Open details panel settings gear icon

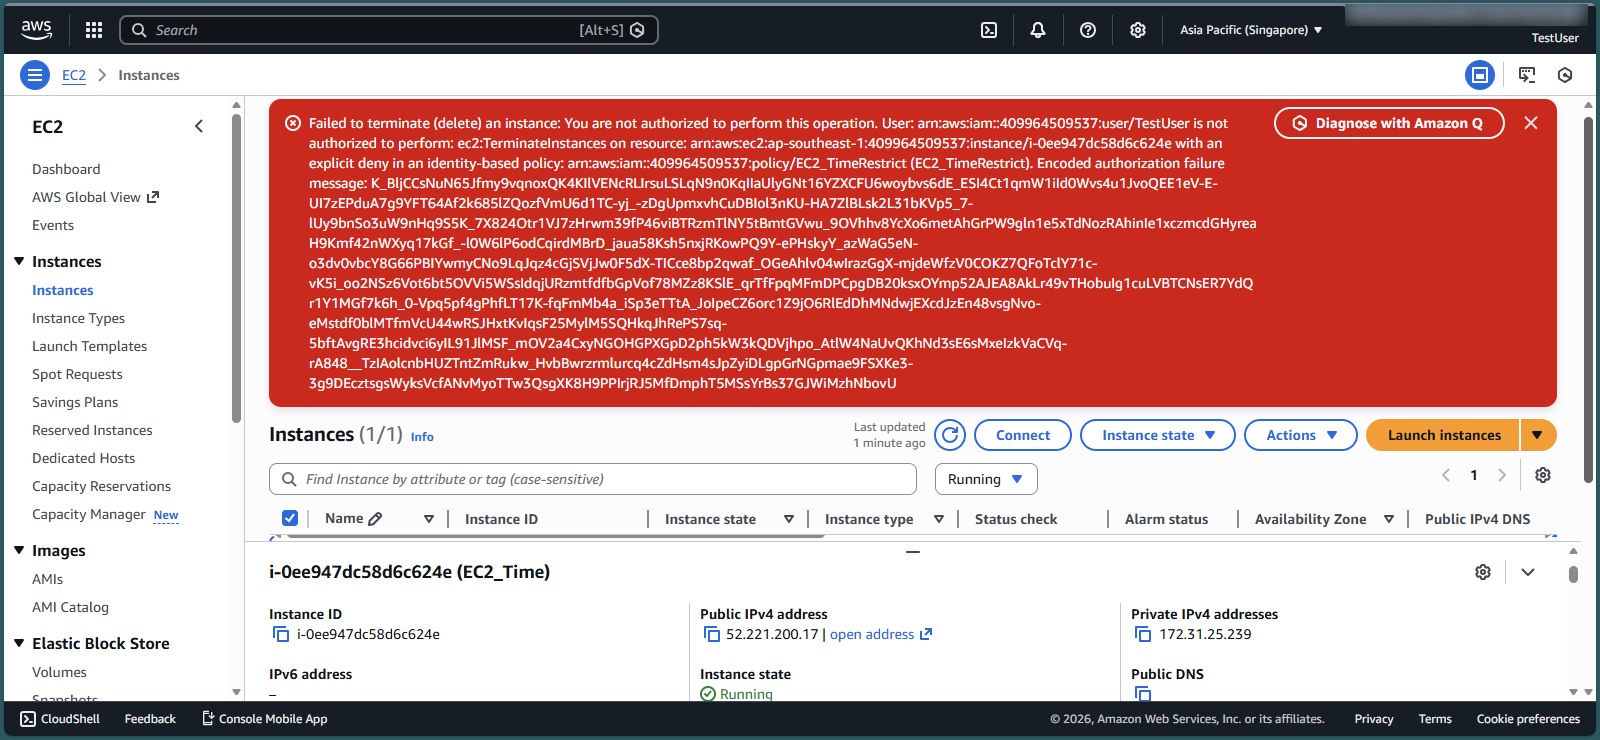[x=1483, y=572]
